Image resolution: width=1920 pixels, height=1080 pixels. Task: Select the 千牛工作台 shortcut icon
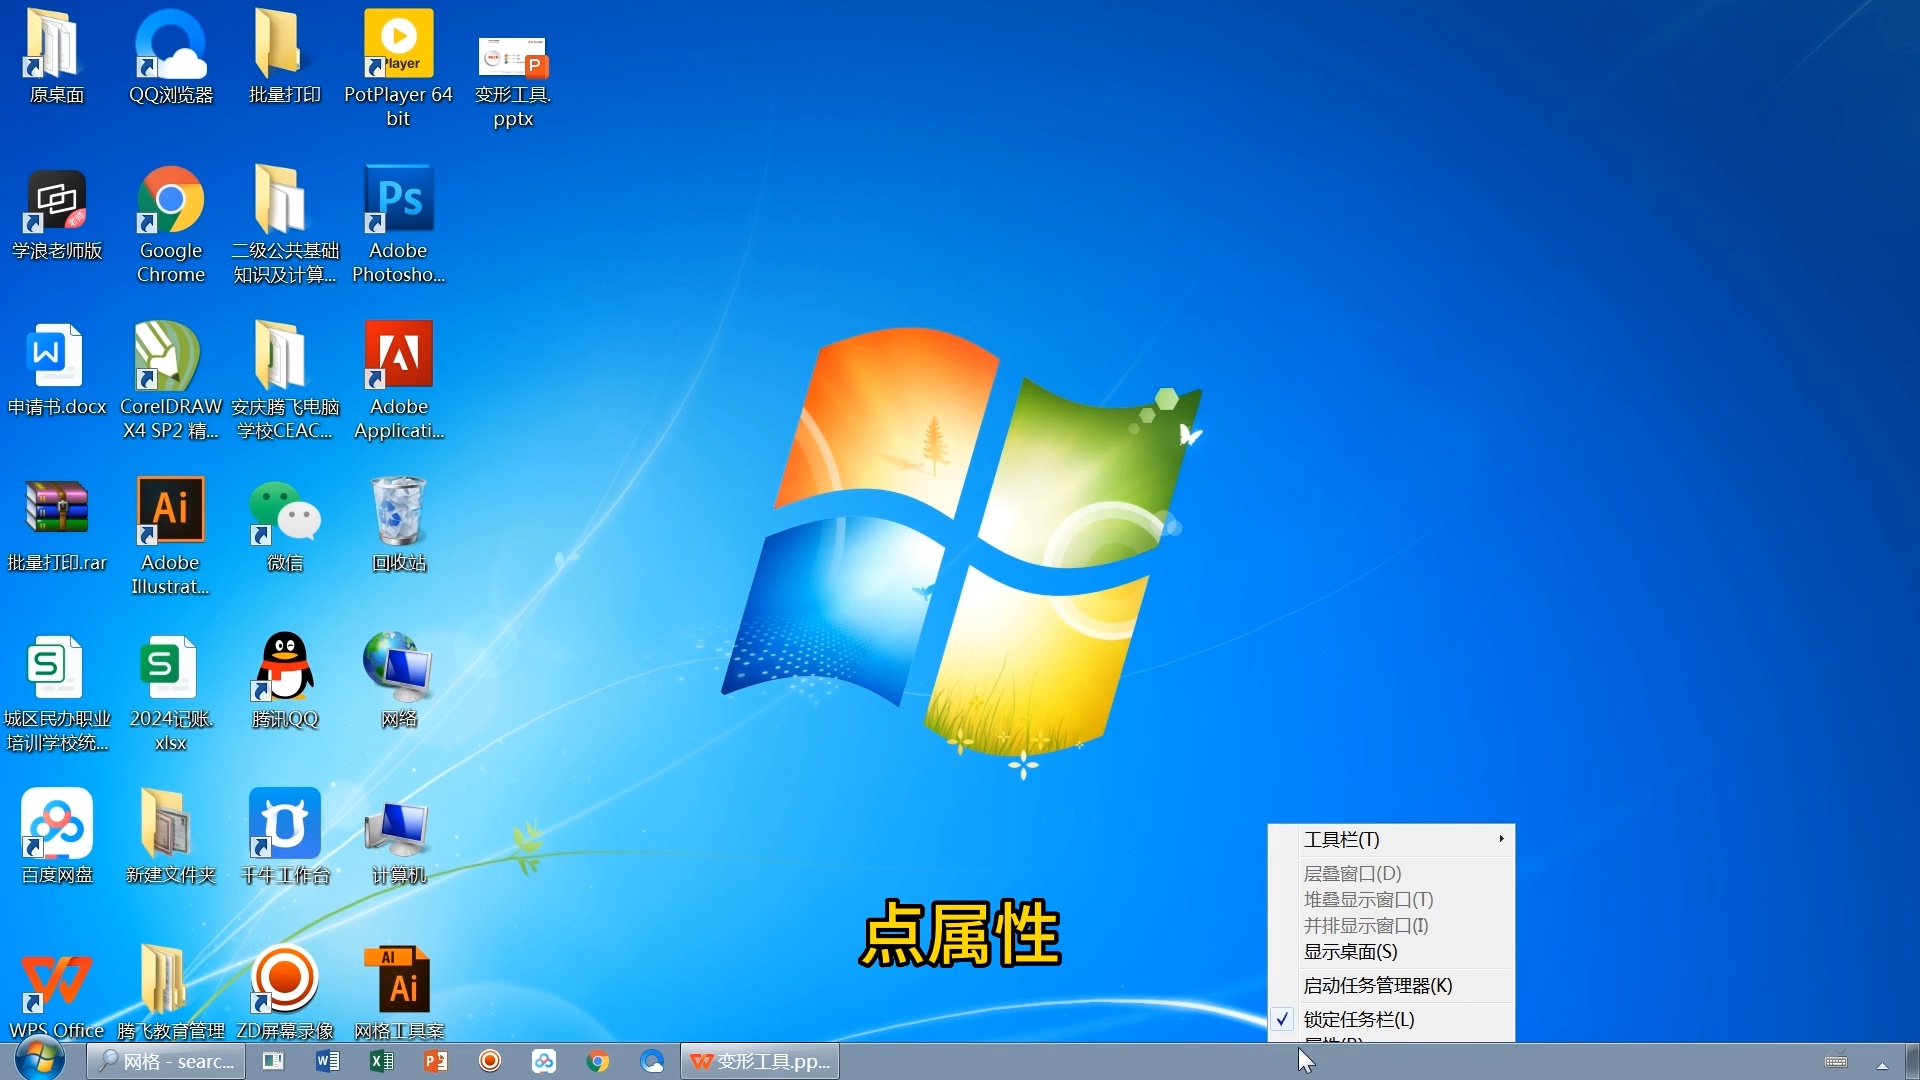point(285,837)
